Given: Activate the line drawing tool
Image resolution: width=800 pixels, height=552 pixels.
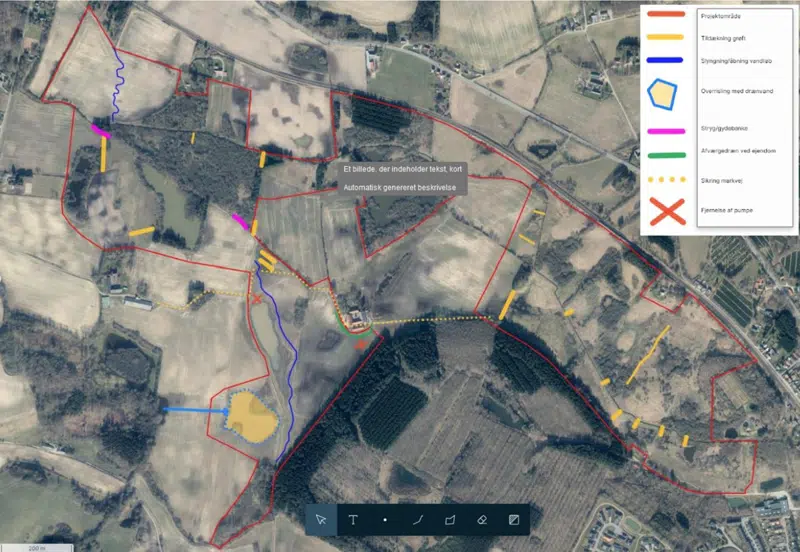Looking at the screenshot, I should [x=417, y=520].
